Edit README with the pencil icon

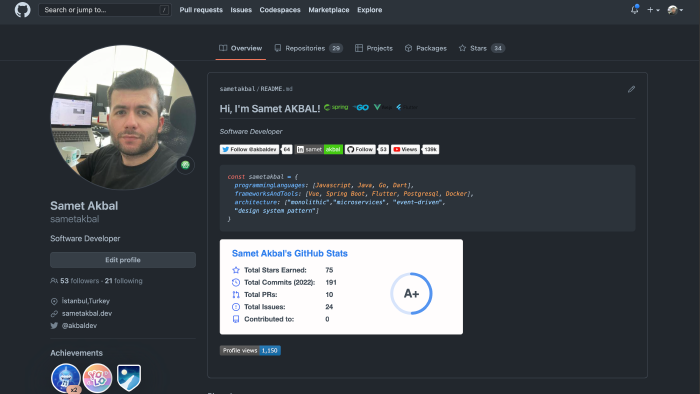tap(631, 89)
